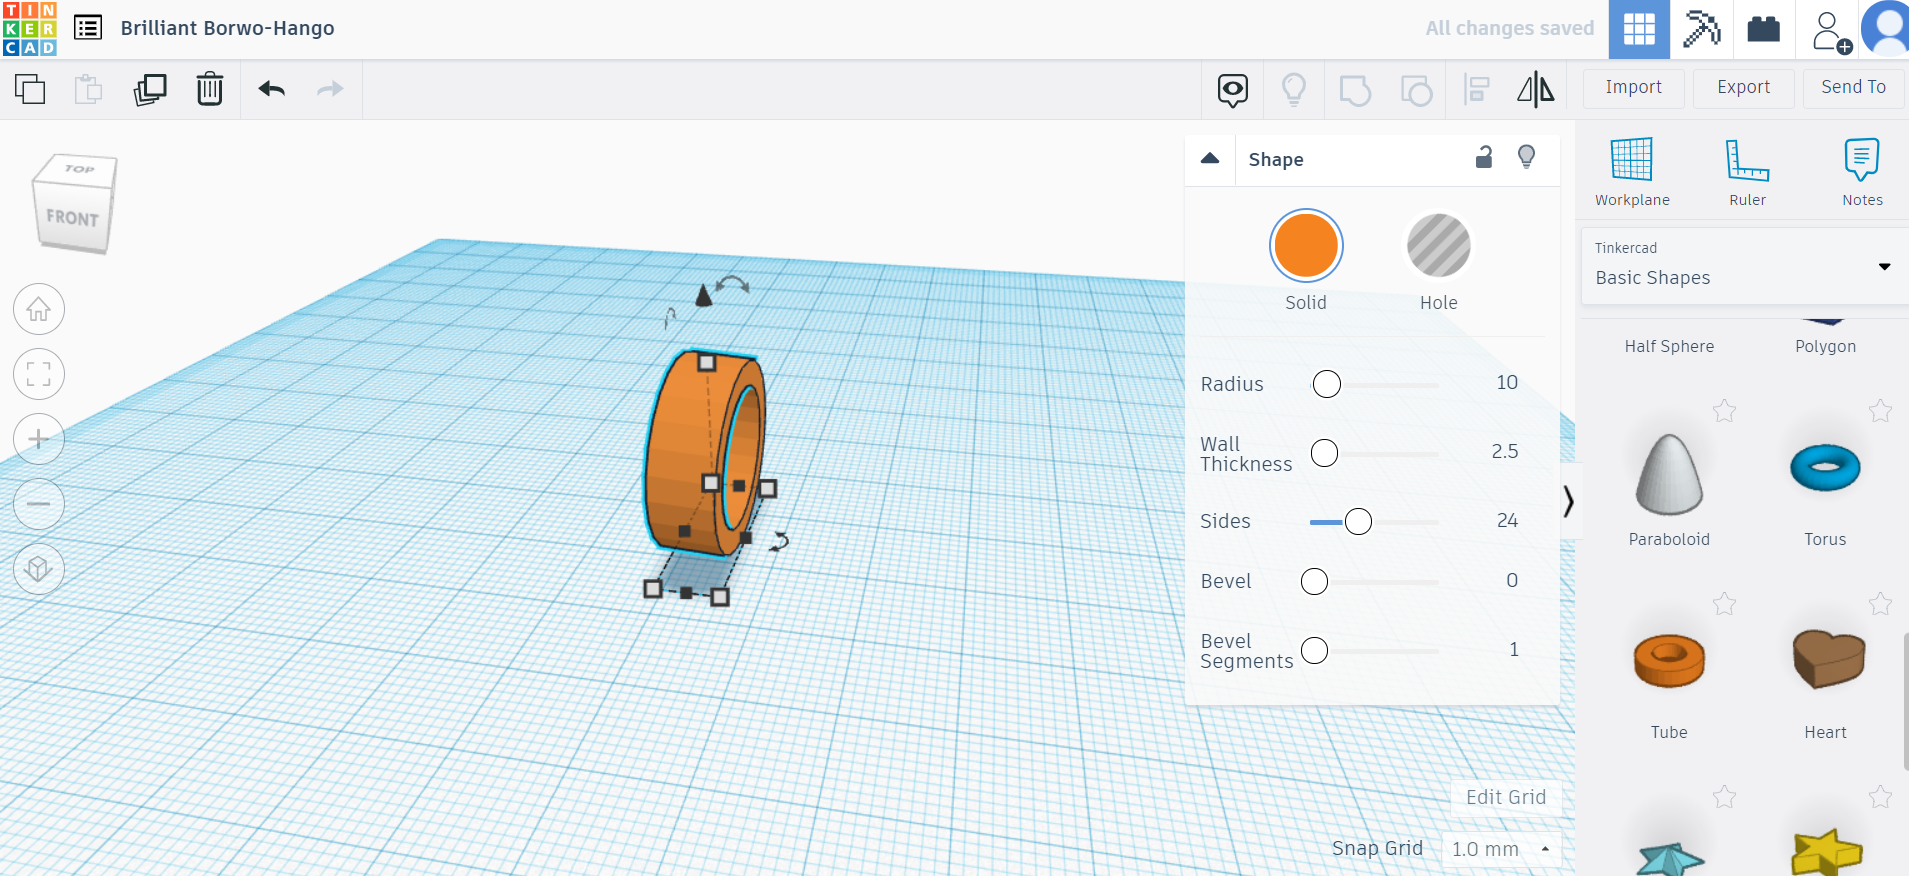Click the Align tool icon
Viewport: 1909px width, 876px height.
1477,89
